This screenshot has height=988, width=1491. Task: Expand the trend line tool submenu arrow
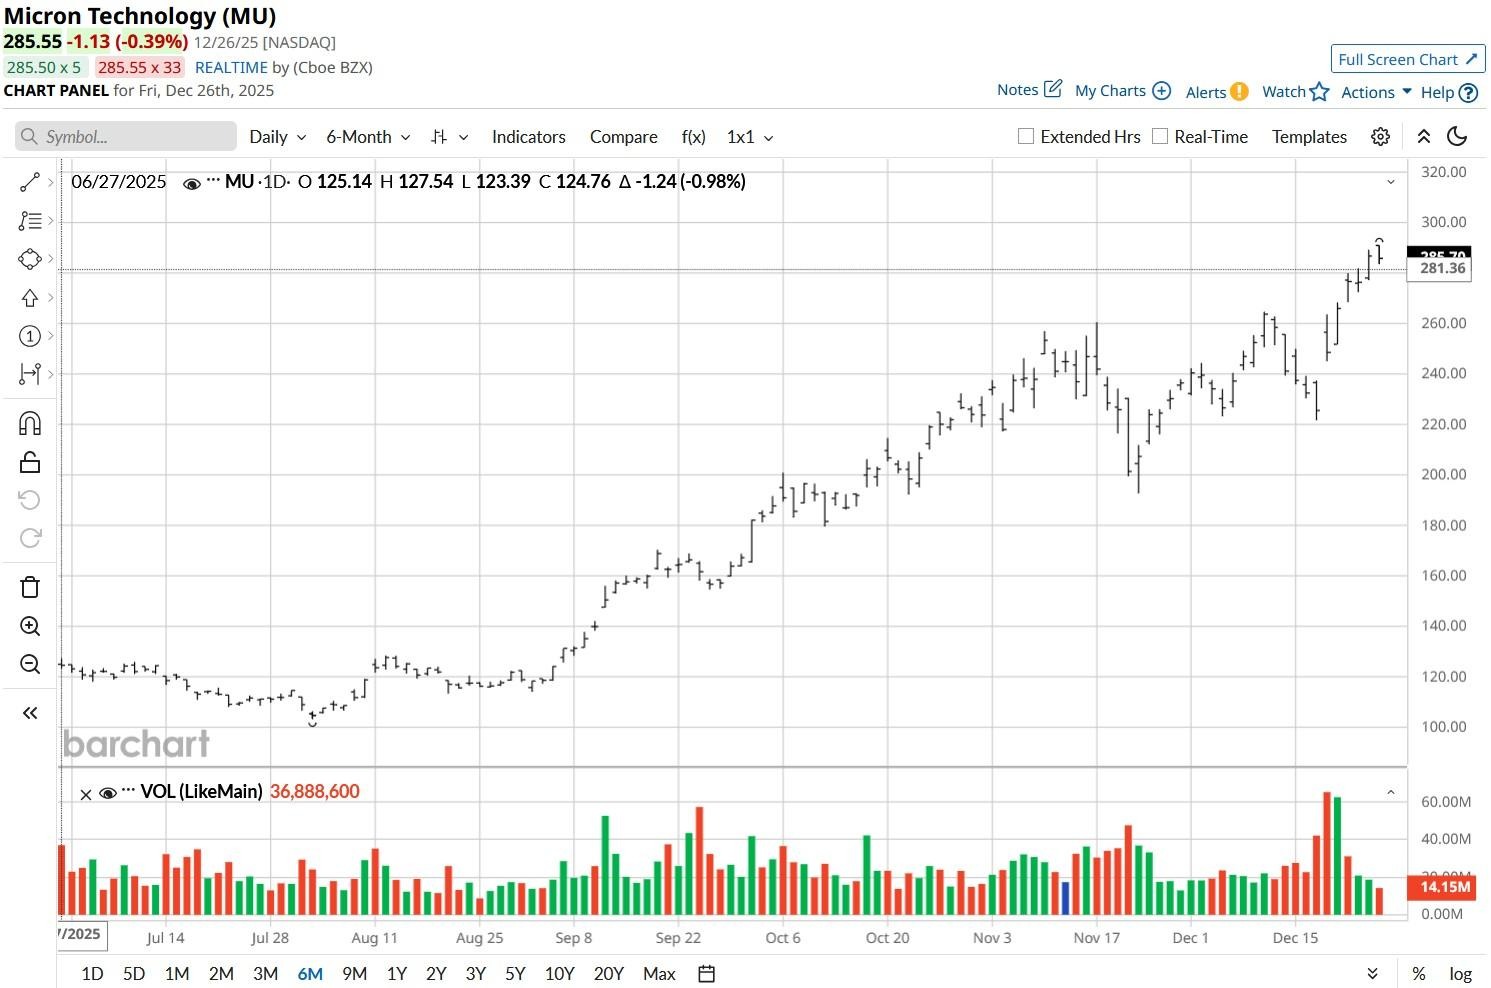[x=50, y=182]
